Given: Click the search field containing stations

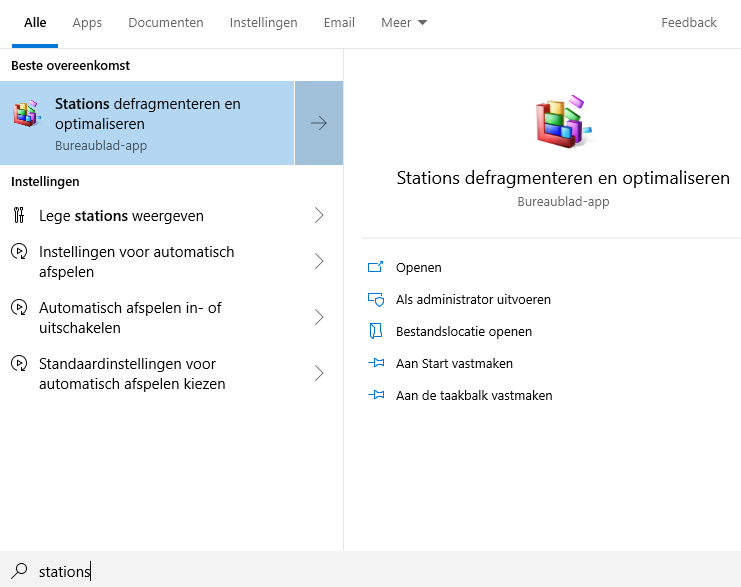Looking at the screenshot, I should pos(380,571).
